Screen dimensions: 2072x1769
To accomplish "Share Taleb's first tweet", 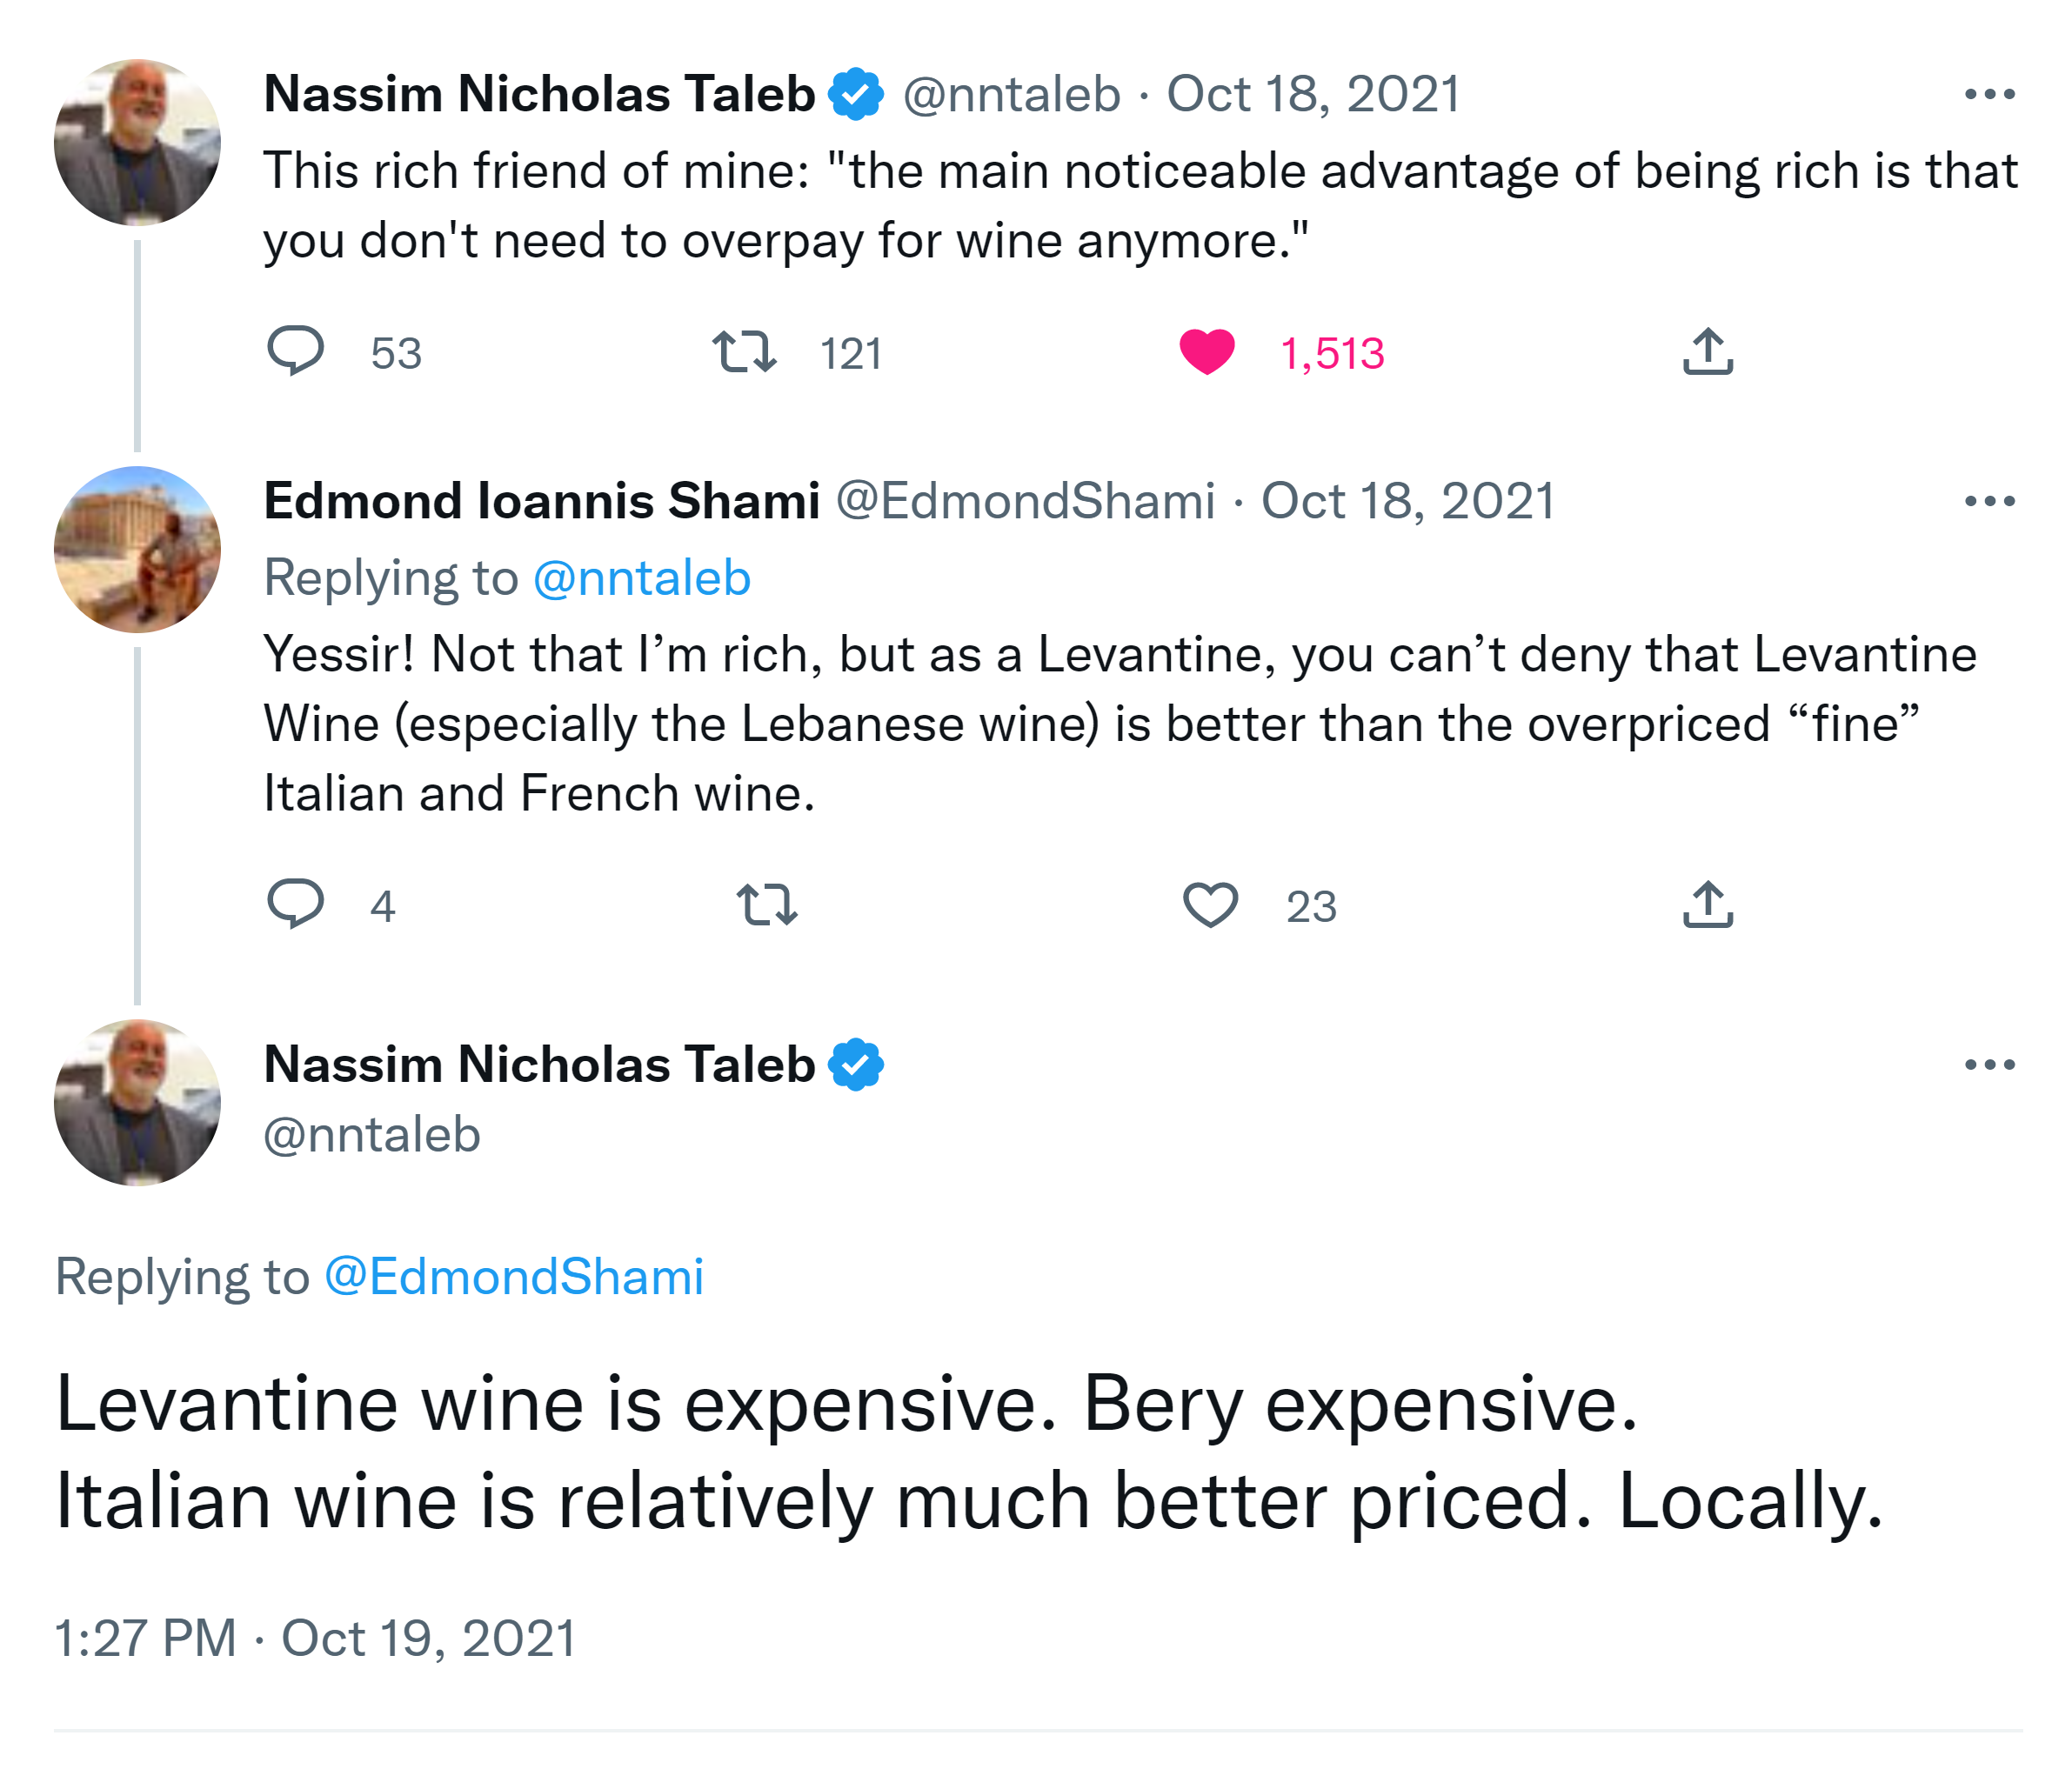I will coord(1707,351).
